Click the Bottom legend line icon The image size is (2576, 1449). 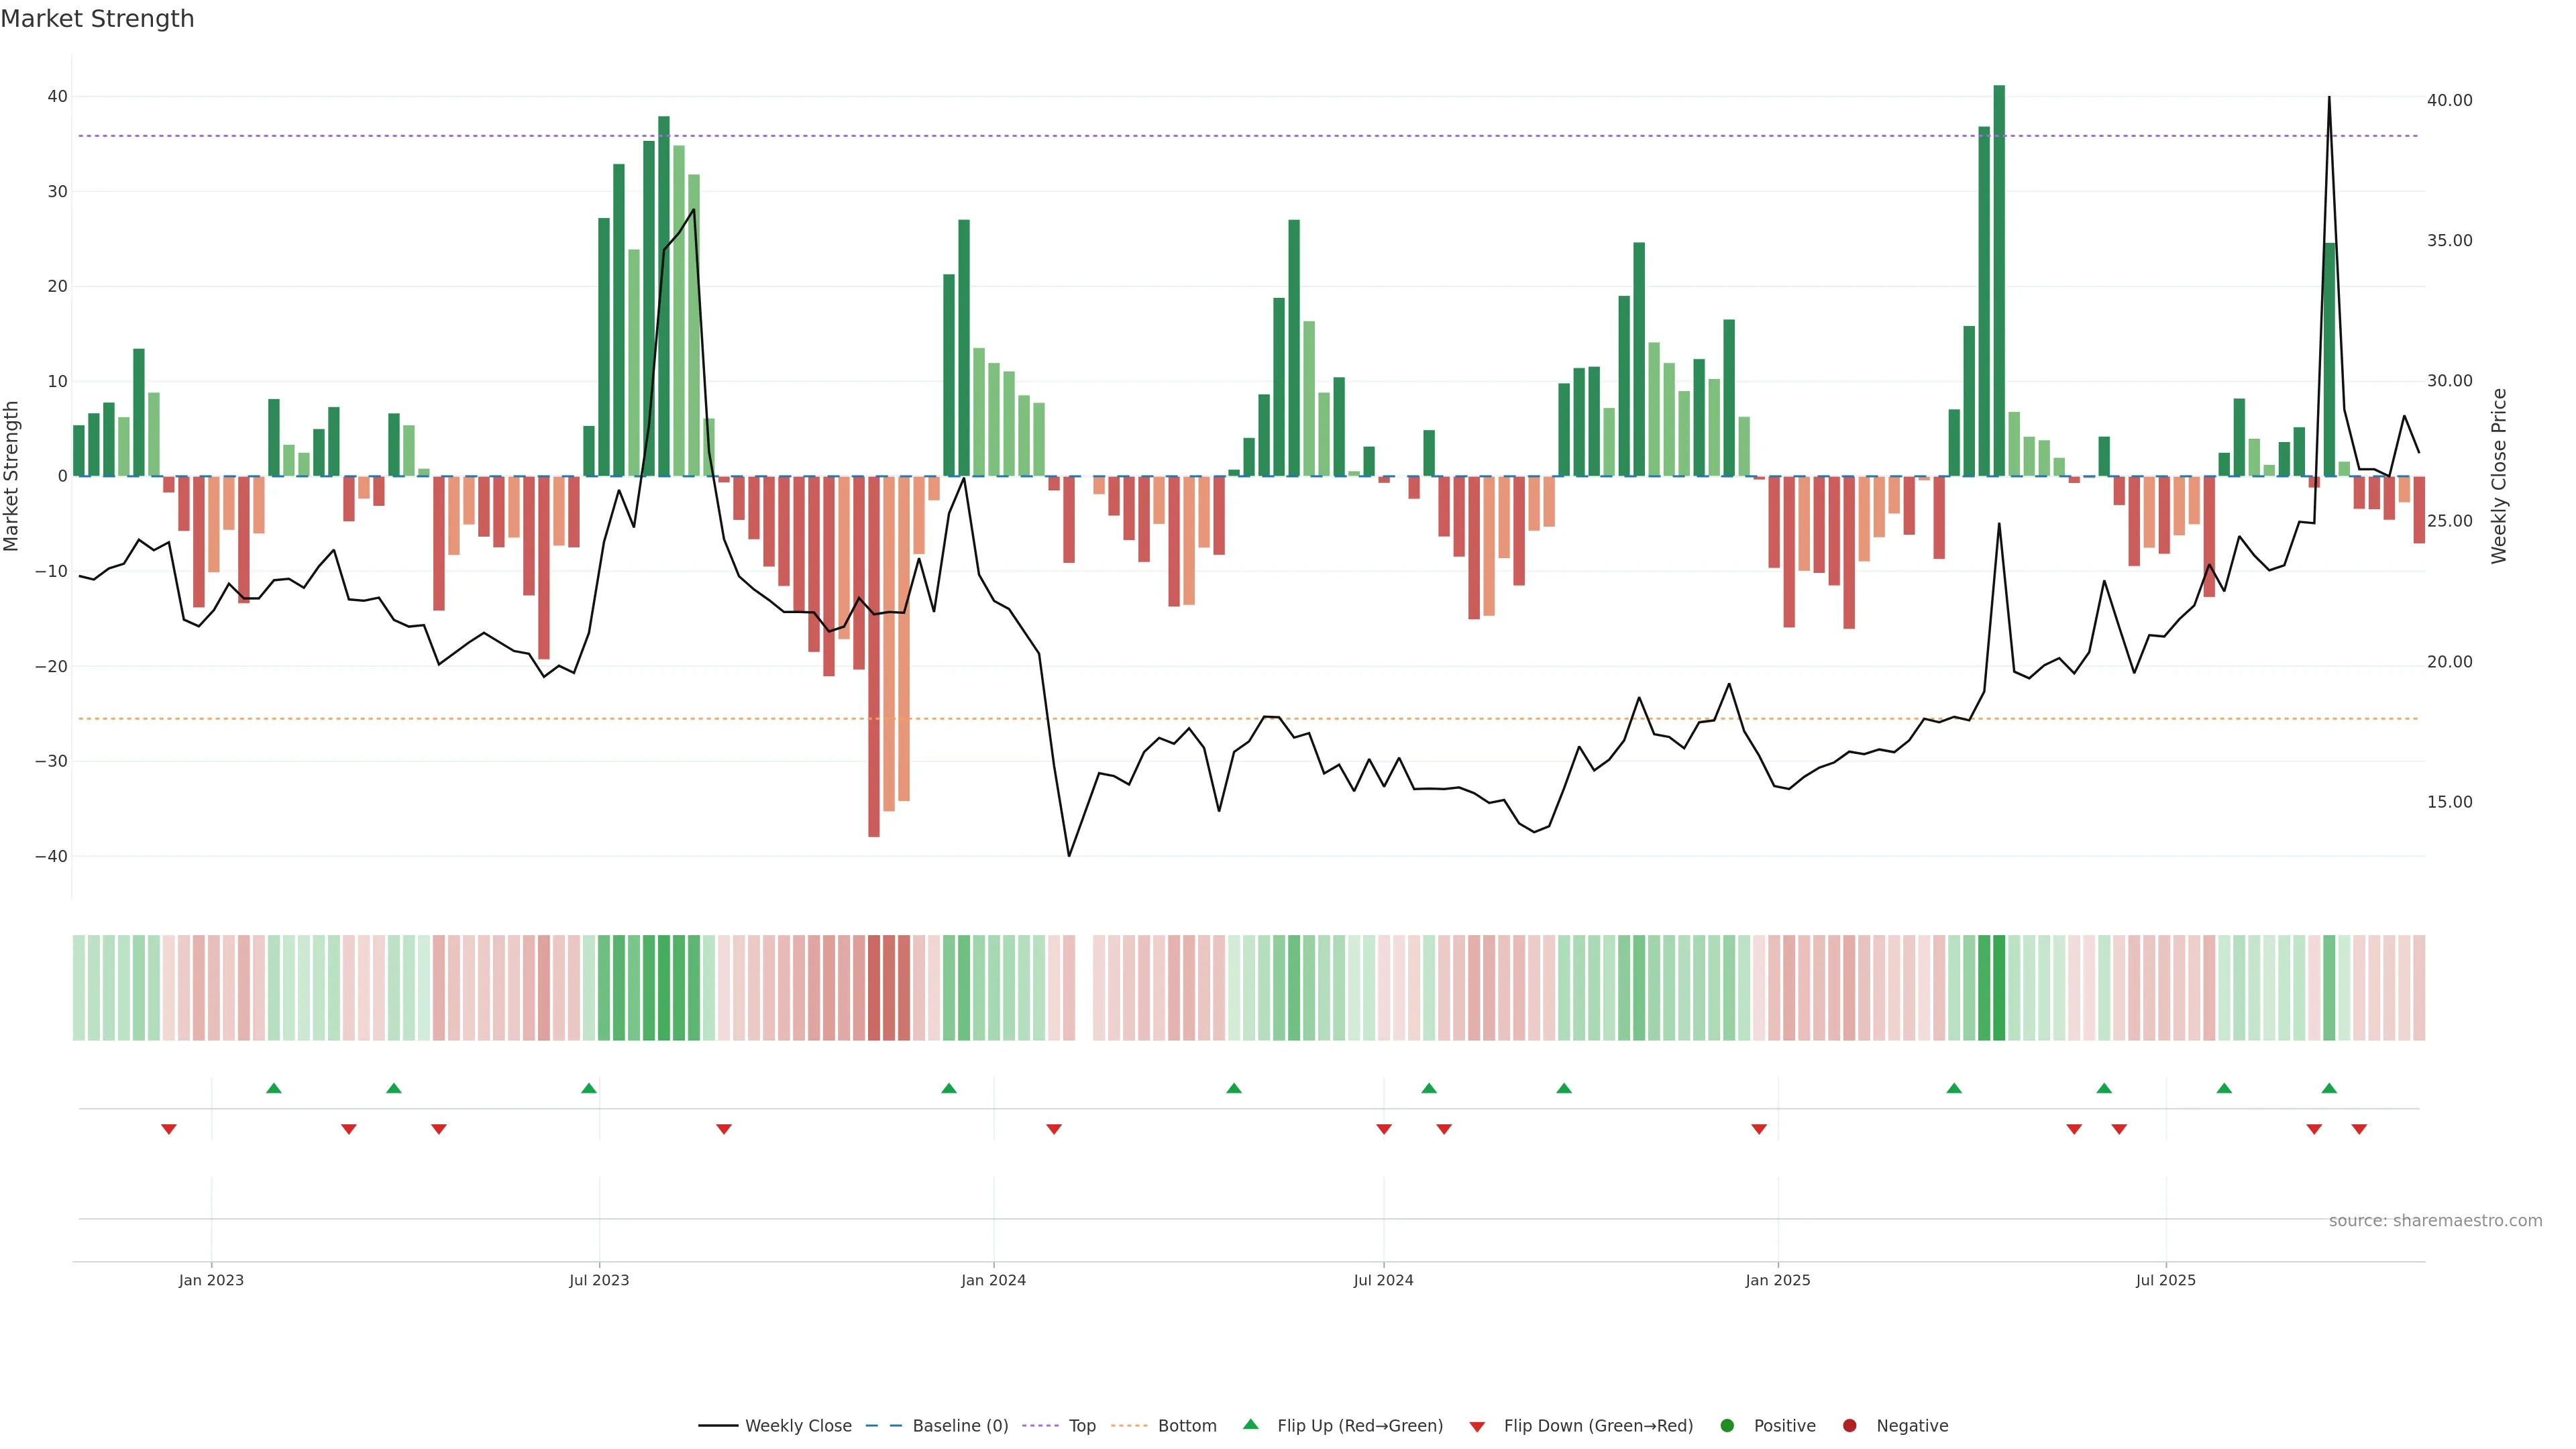point(1129,1426)
